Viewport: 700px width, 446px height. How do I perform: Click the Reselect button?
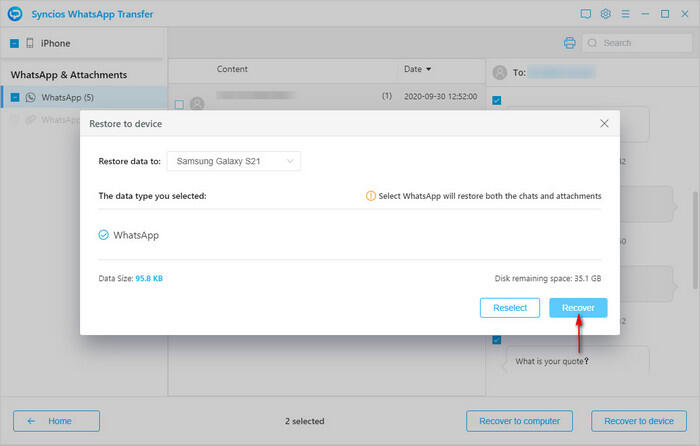click(510, 308)
